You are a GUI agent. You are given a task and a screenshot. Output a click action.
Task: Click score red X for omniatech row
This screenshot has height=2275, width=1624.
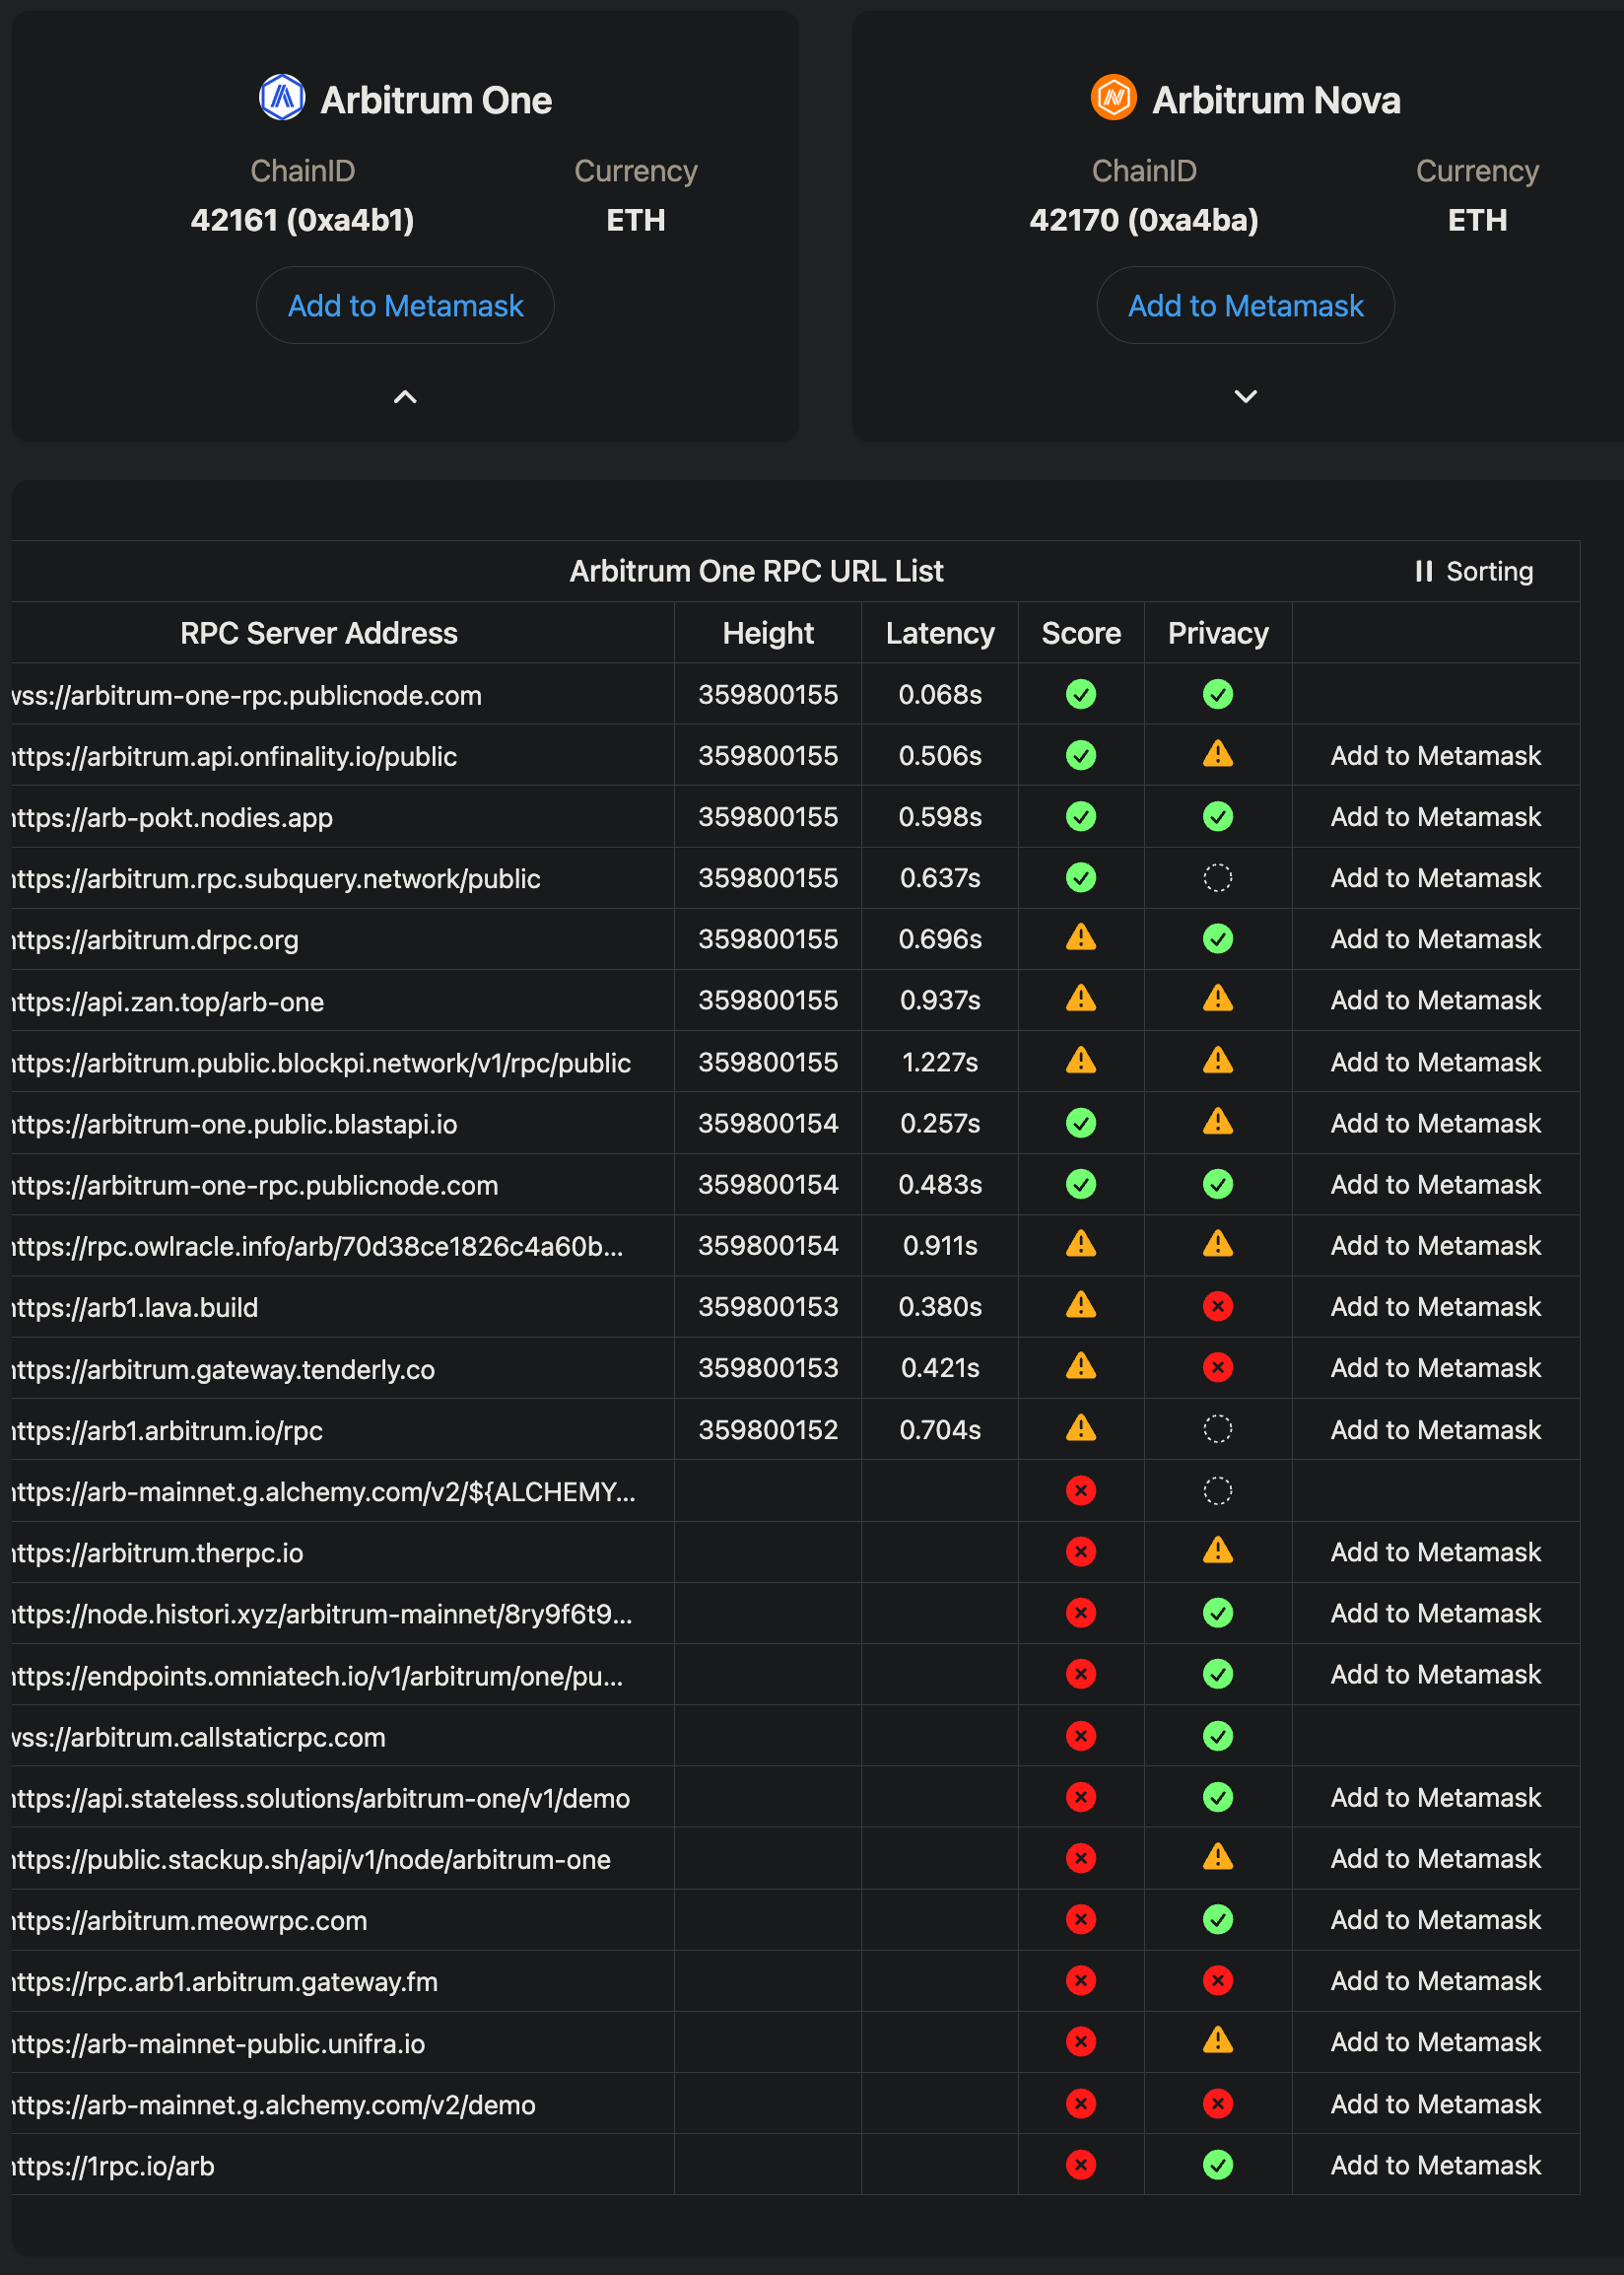[1081, 1674]
